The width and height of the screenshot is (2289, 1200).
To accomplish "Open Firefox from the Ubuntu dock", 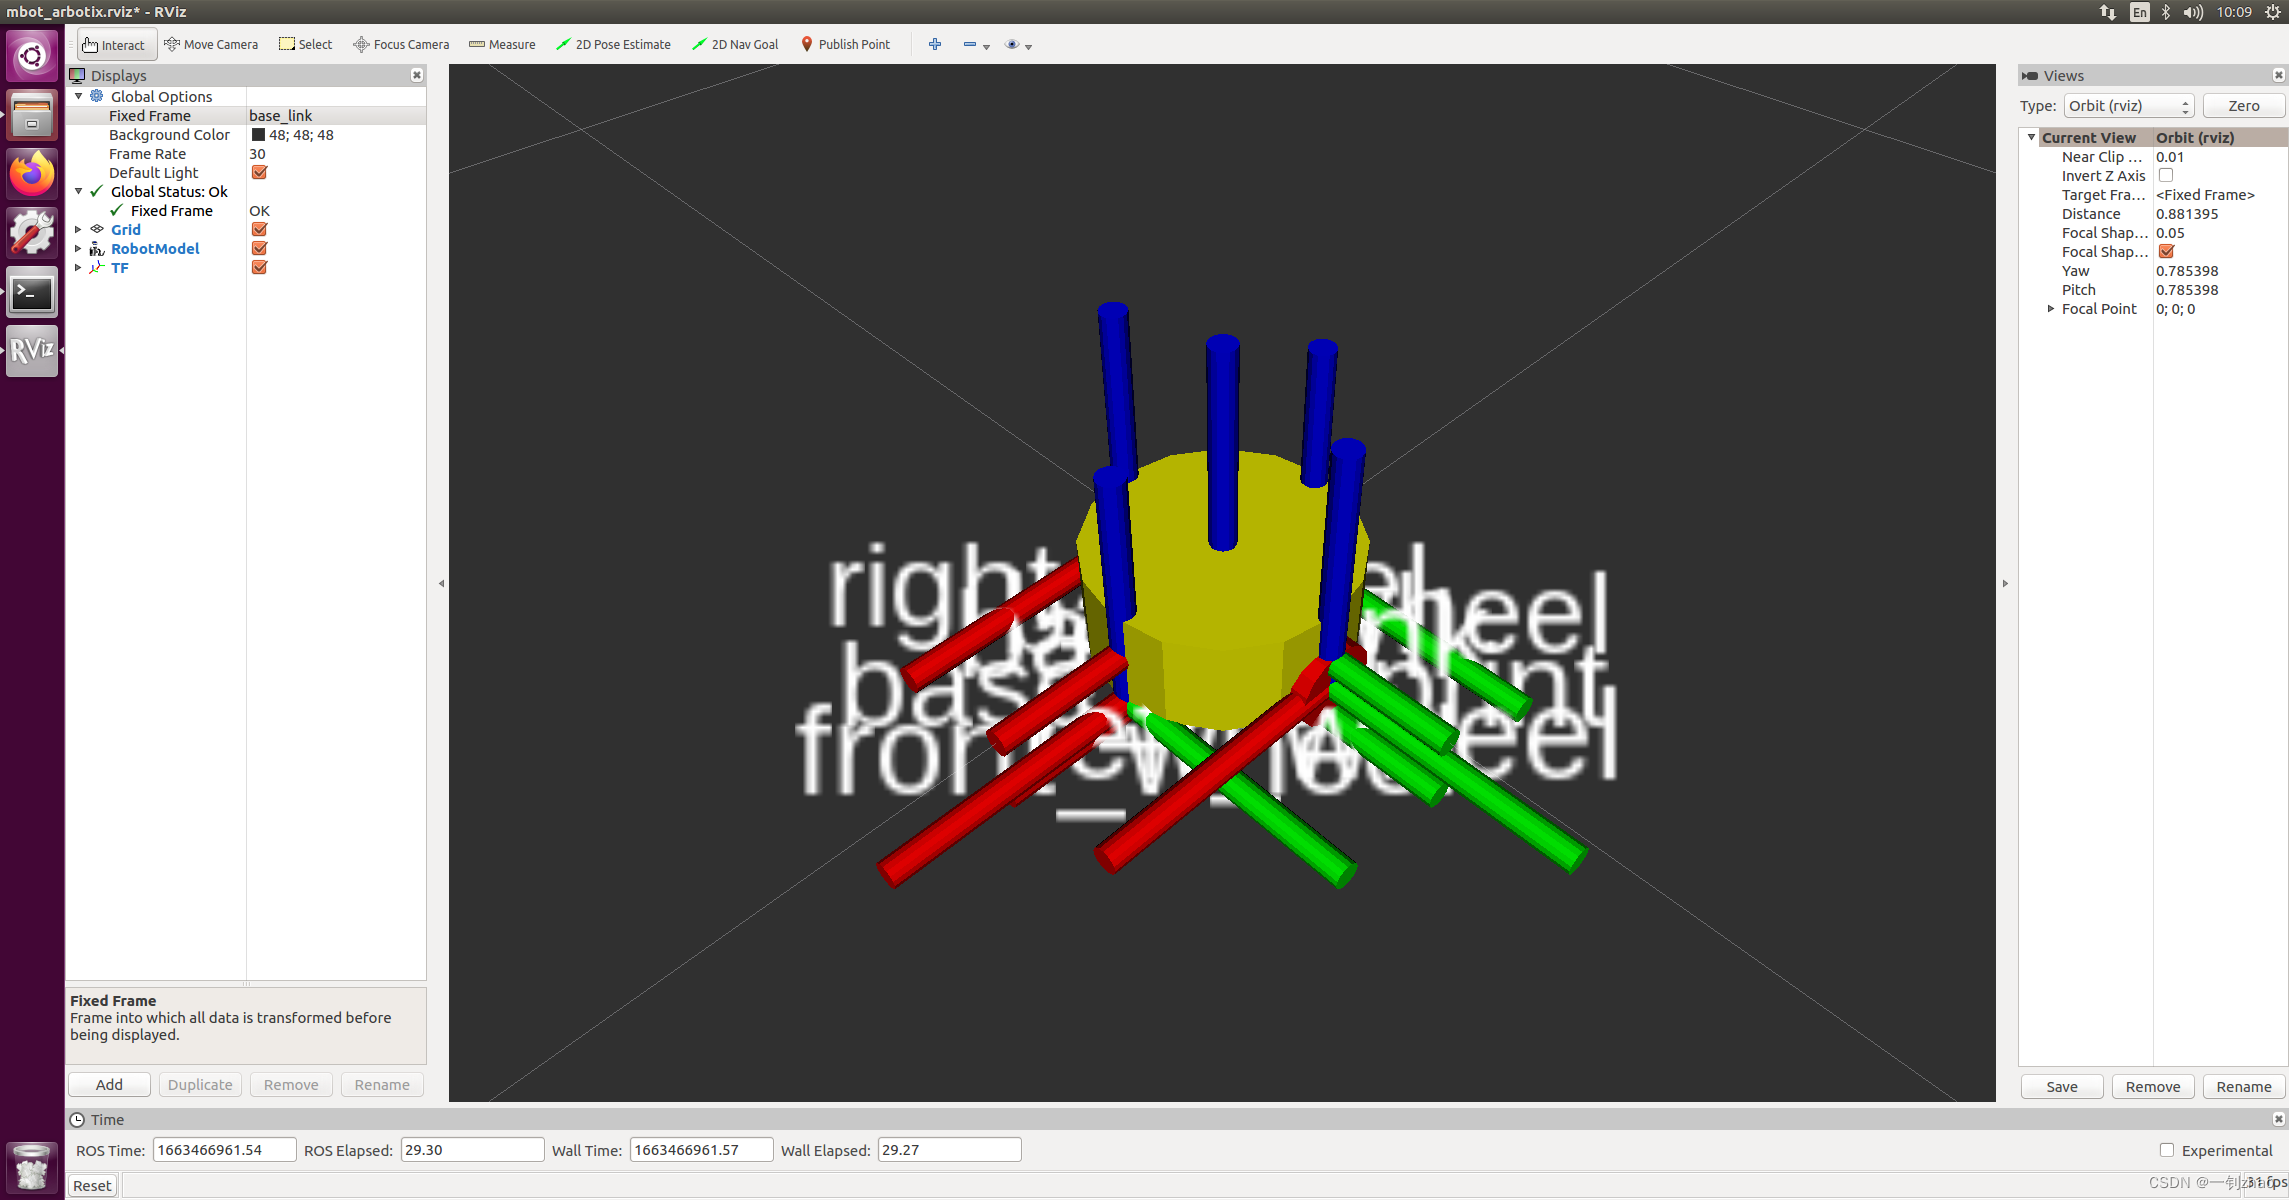I will 32,174.
